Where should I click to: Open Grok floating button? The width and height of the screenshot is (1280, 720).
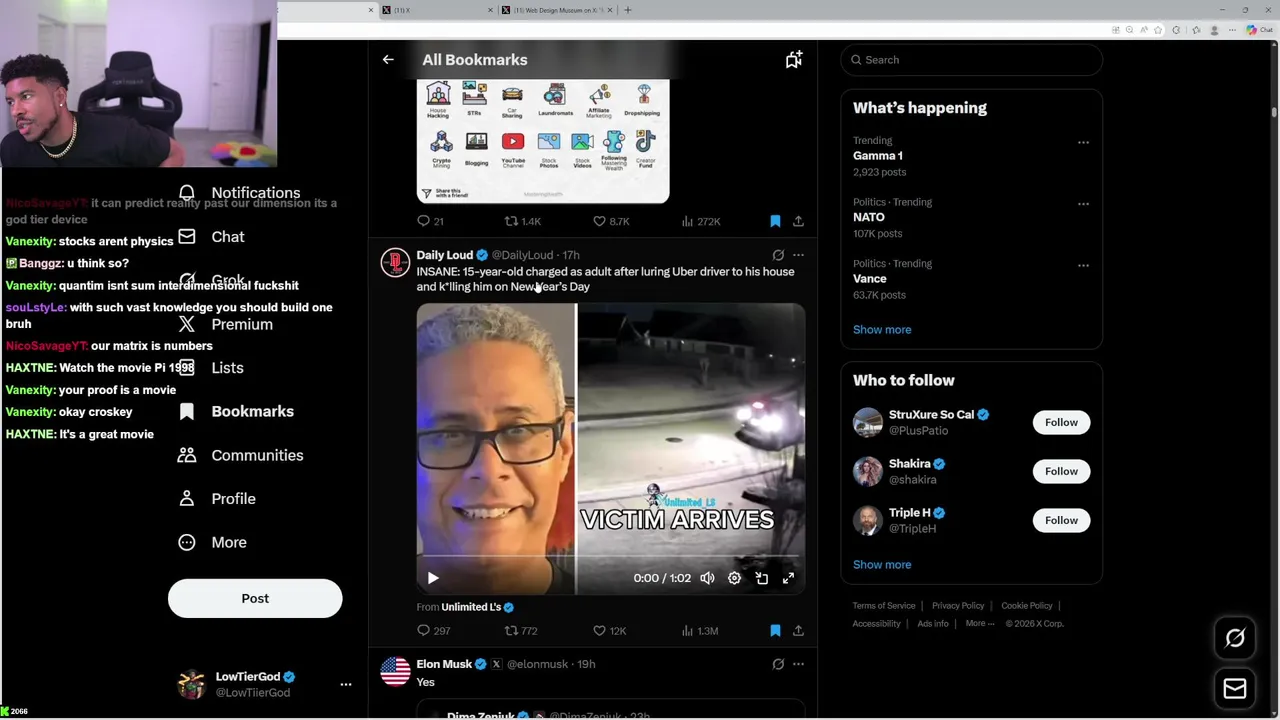(1235, 638)
